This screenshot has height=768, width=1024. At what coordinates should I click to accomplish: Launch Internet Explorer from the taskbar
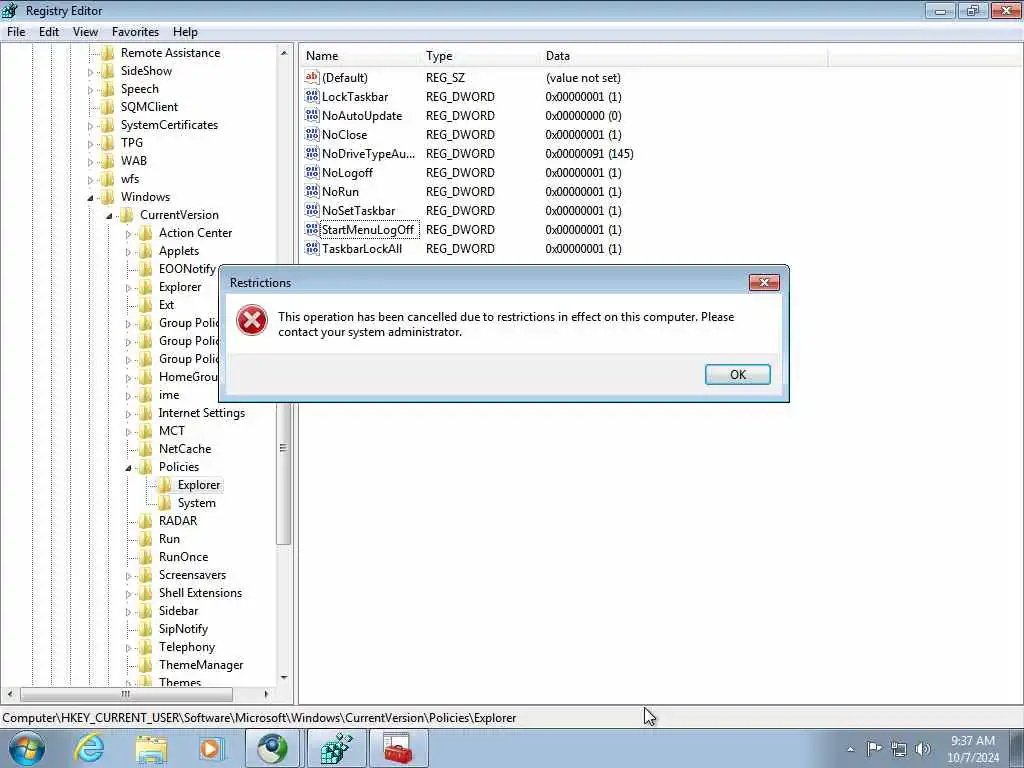89,748
